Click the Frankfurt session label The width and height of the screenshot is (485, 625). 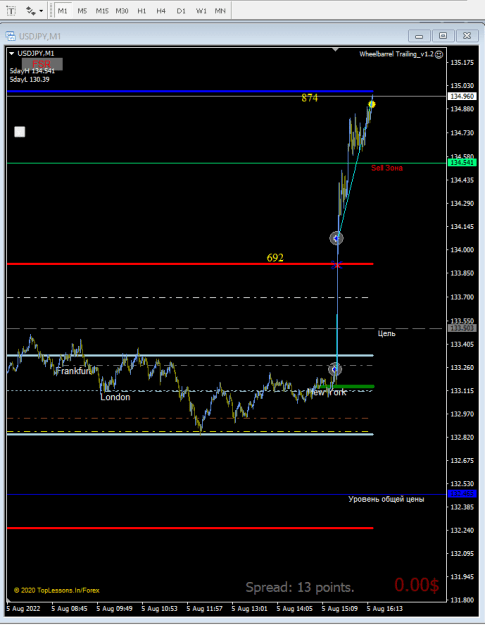tap(74, 371)
